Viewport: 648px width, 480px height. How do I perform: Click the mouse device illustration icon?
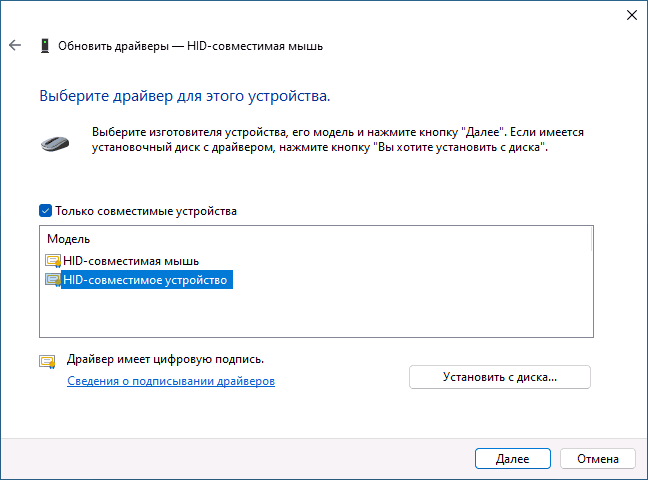point(55,144)
